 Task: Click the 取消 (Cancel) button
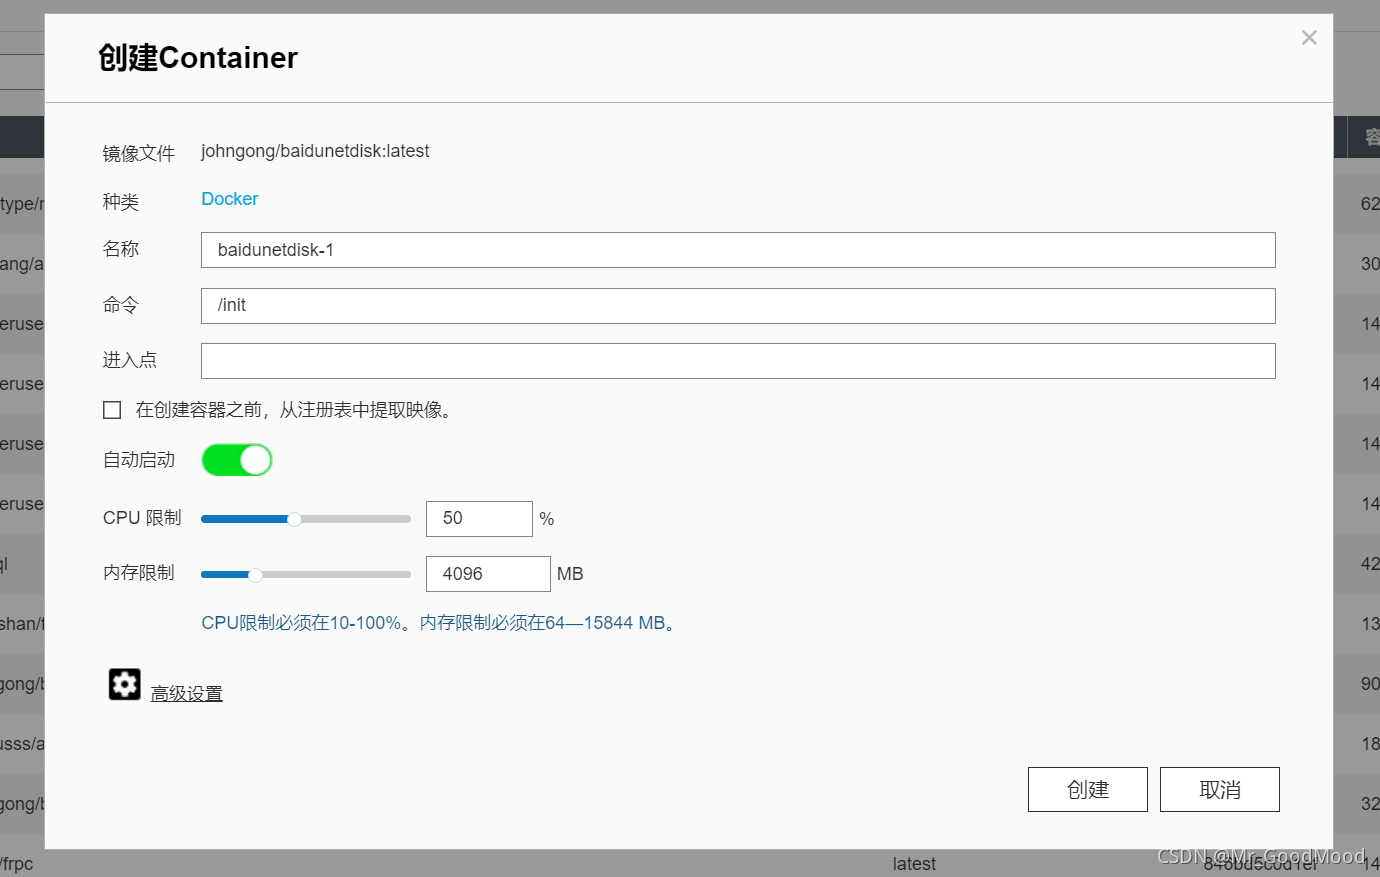pyautogui.click(x=1220, y=790)
